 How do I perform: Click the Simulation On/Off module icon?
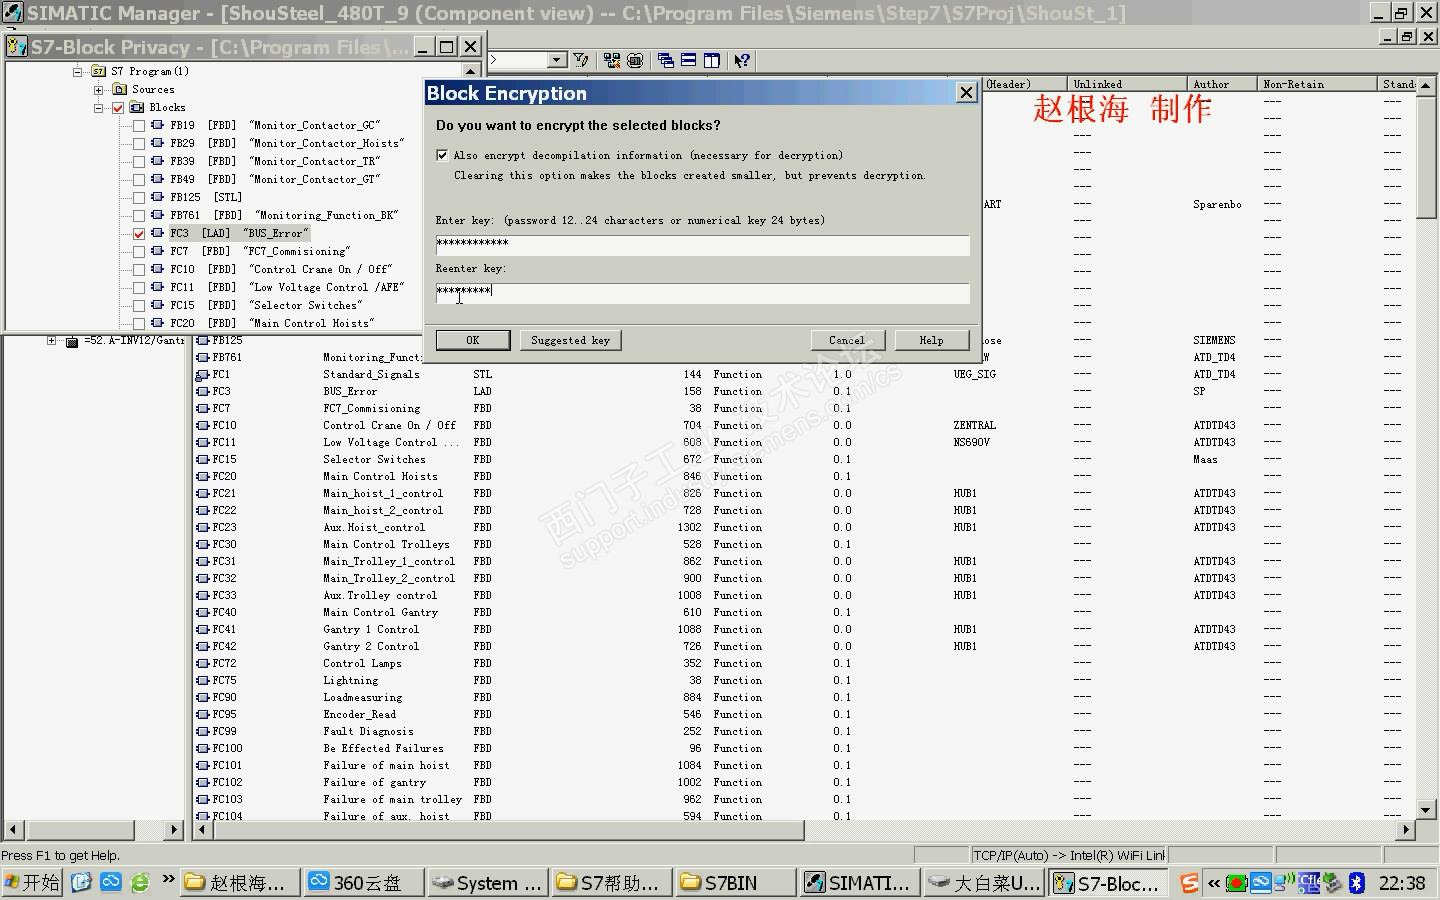pyautogui.click(x=635, y=60)
